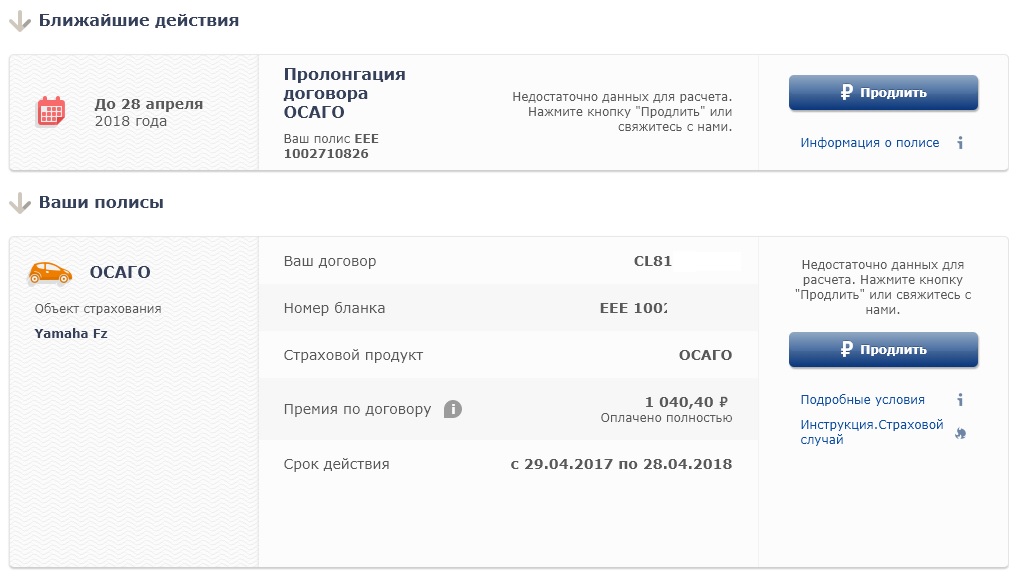Collapse the Ваши полисы section arrow
This screenshot has height=580, width=1018.
[19, 203]
